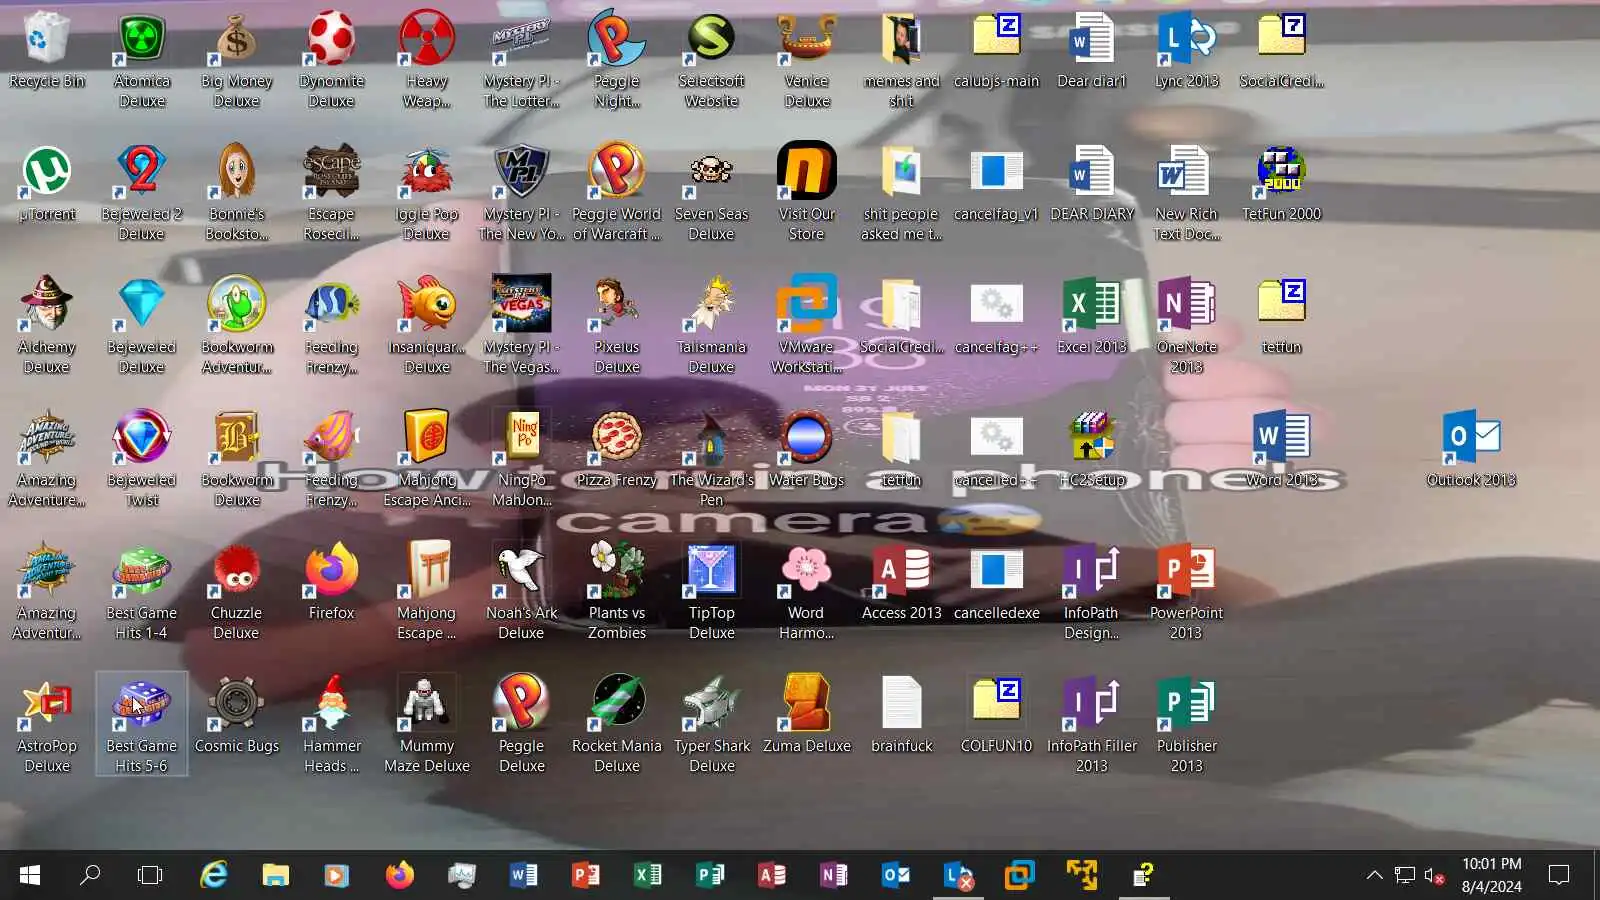Select Bonnie's Bookstore desktop icon
The image size is (1600, 900).
click(x=237, y=193)
